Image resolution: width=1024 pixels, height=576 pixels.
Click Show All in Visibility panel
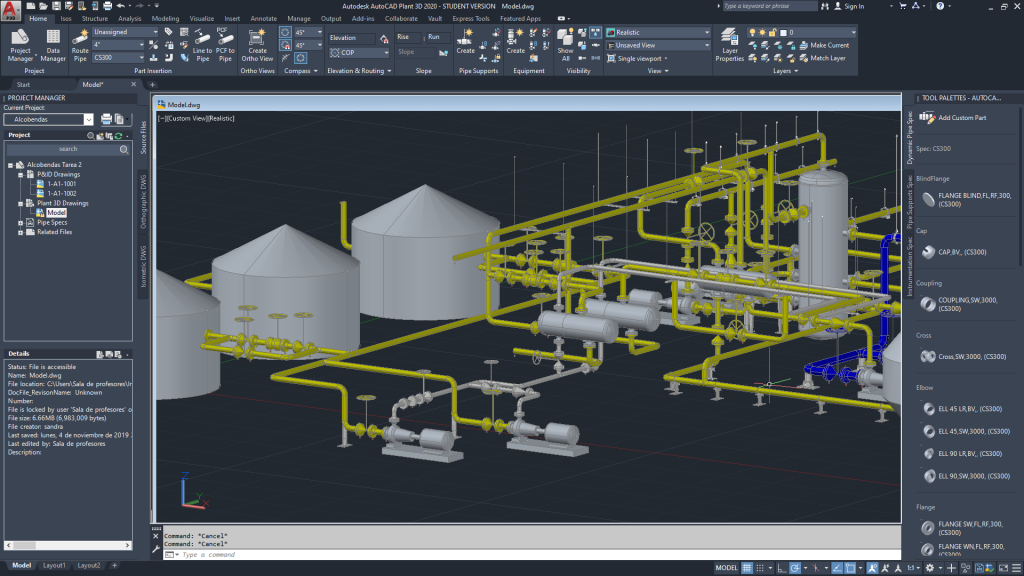point(566,45)
